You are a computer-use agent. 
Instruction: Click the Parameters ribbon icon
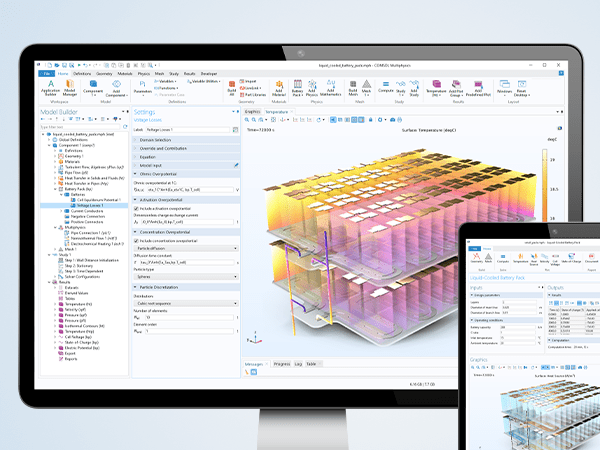(143, 87)
